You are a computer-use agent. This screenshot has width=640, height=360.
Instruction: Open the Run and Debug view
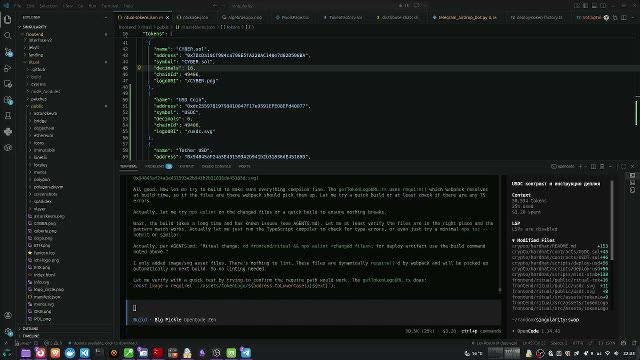[8, 68]
